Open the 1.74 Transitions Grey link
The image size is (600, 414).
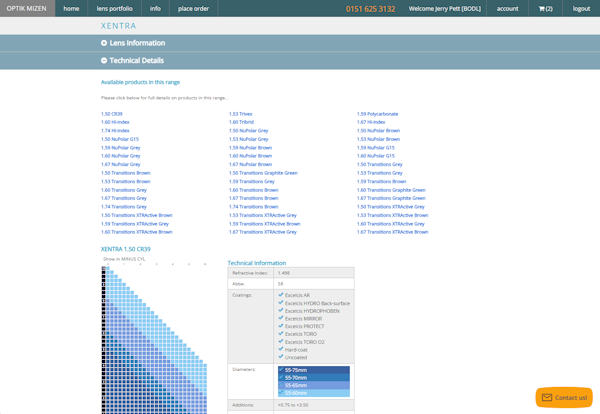(x=124, y=207)
